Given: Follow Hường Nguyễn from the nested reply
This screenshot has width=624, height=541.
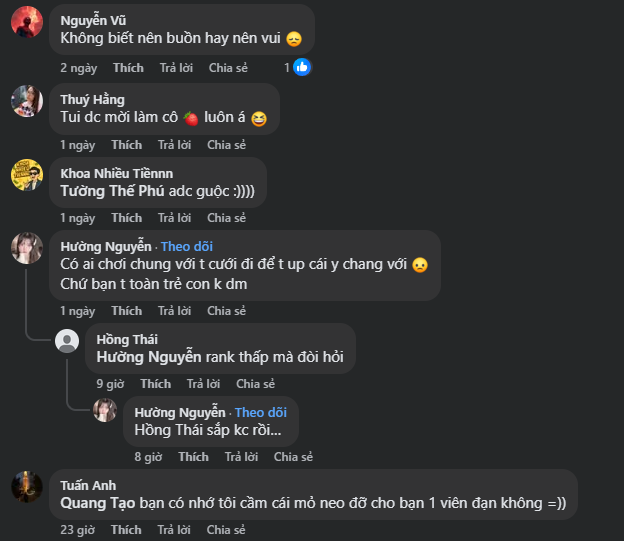Looking at the screenshot, I should point(262,412).
